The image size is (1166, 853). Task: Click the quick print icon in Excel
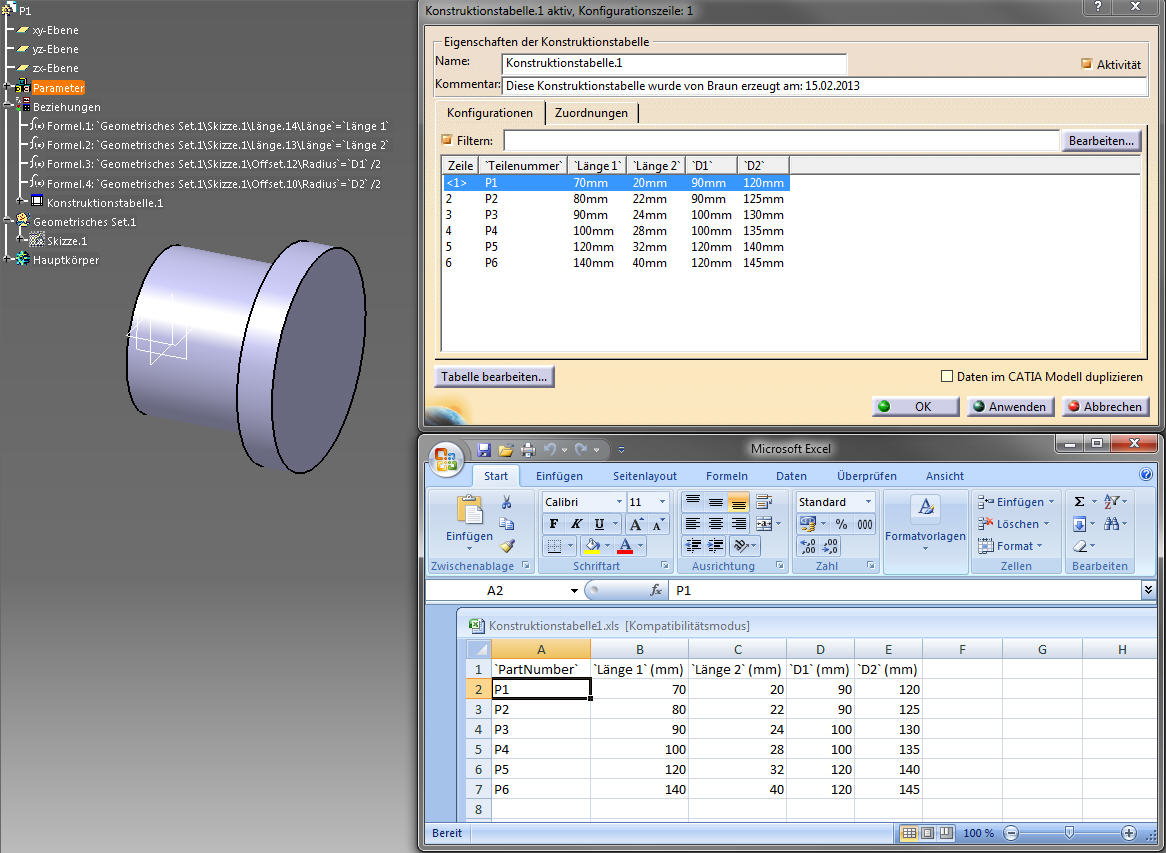click(528, 449)
